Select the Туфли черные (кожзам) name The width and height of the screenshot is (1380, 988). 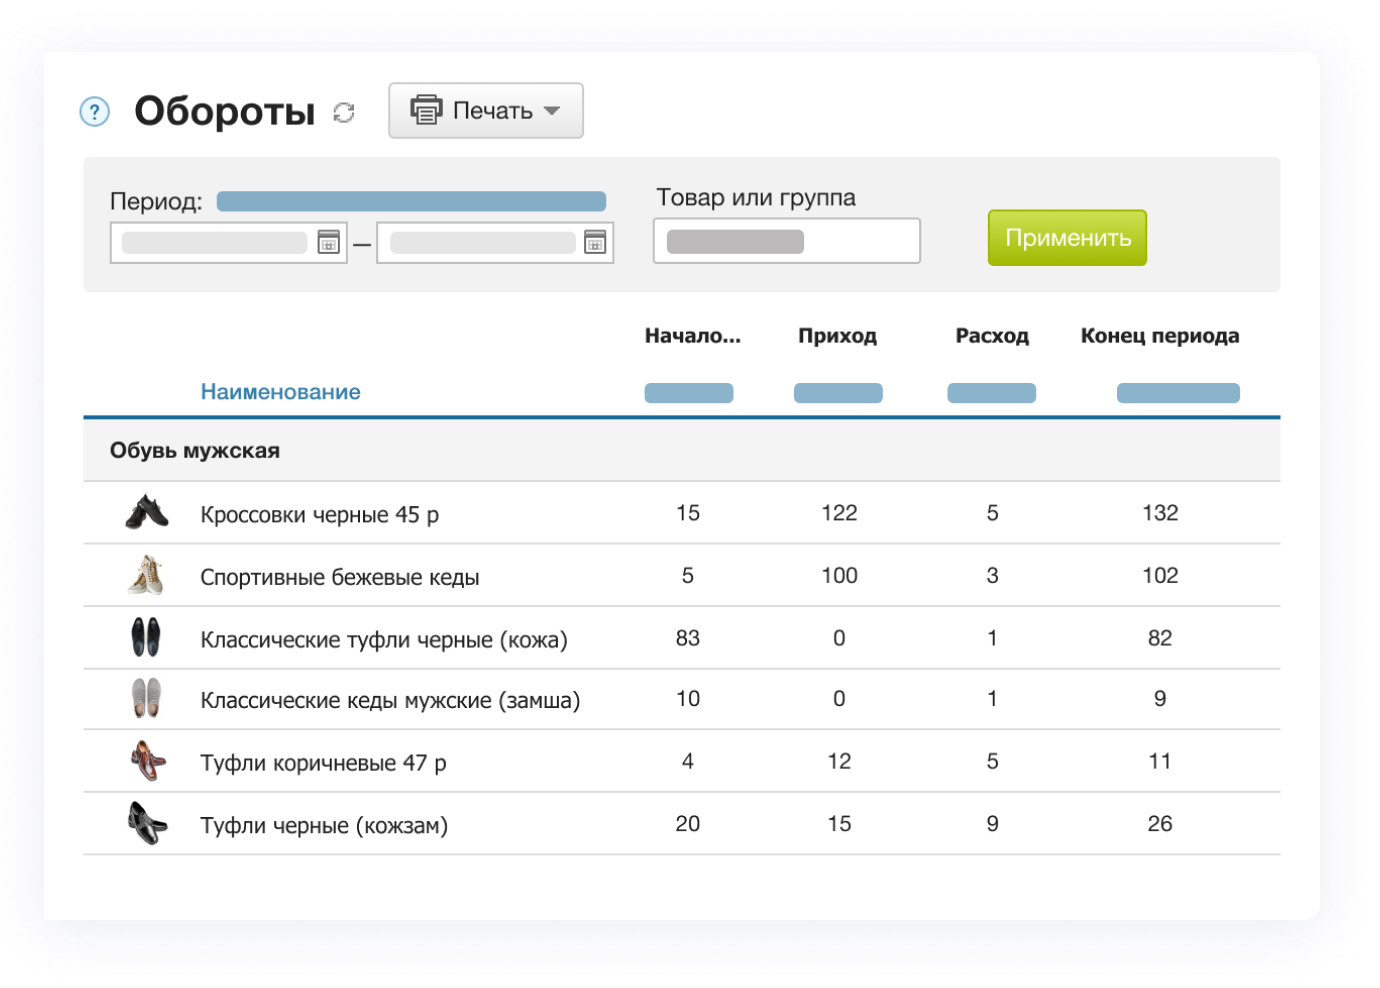pyautogui.click(x=324, y=826)
